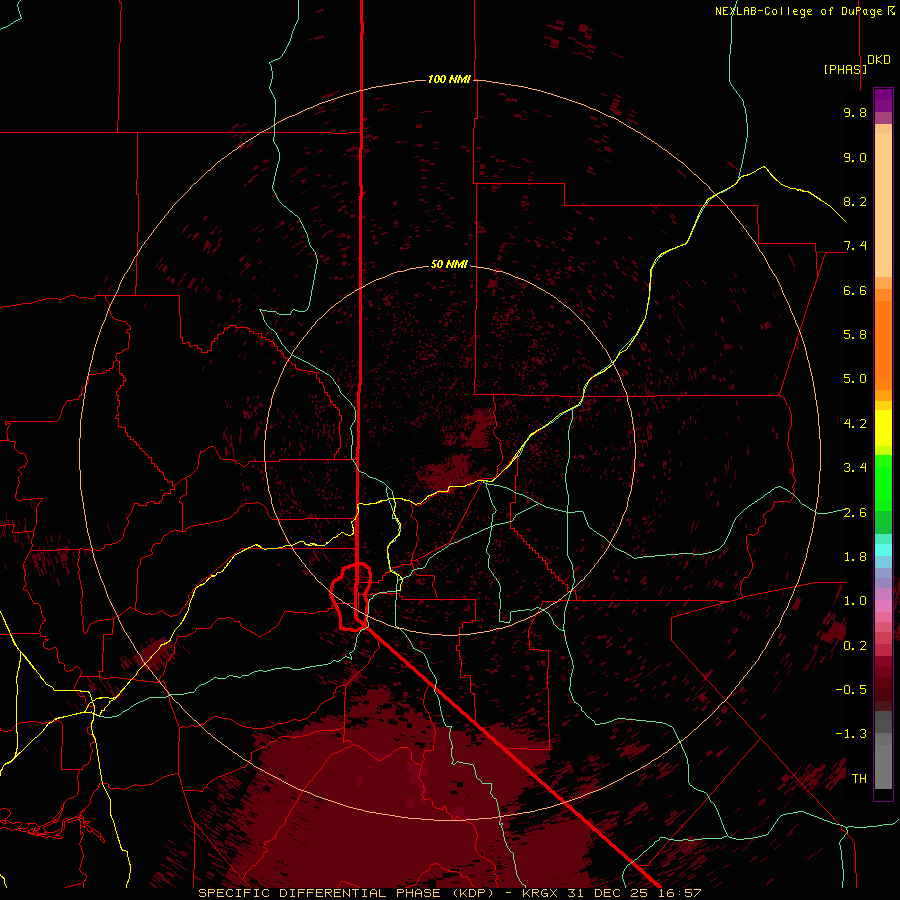The width and height of the screenshot is (900, 900).
Task: Pick the yellow segment of color bar
Action: pos(883,428)
